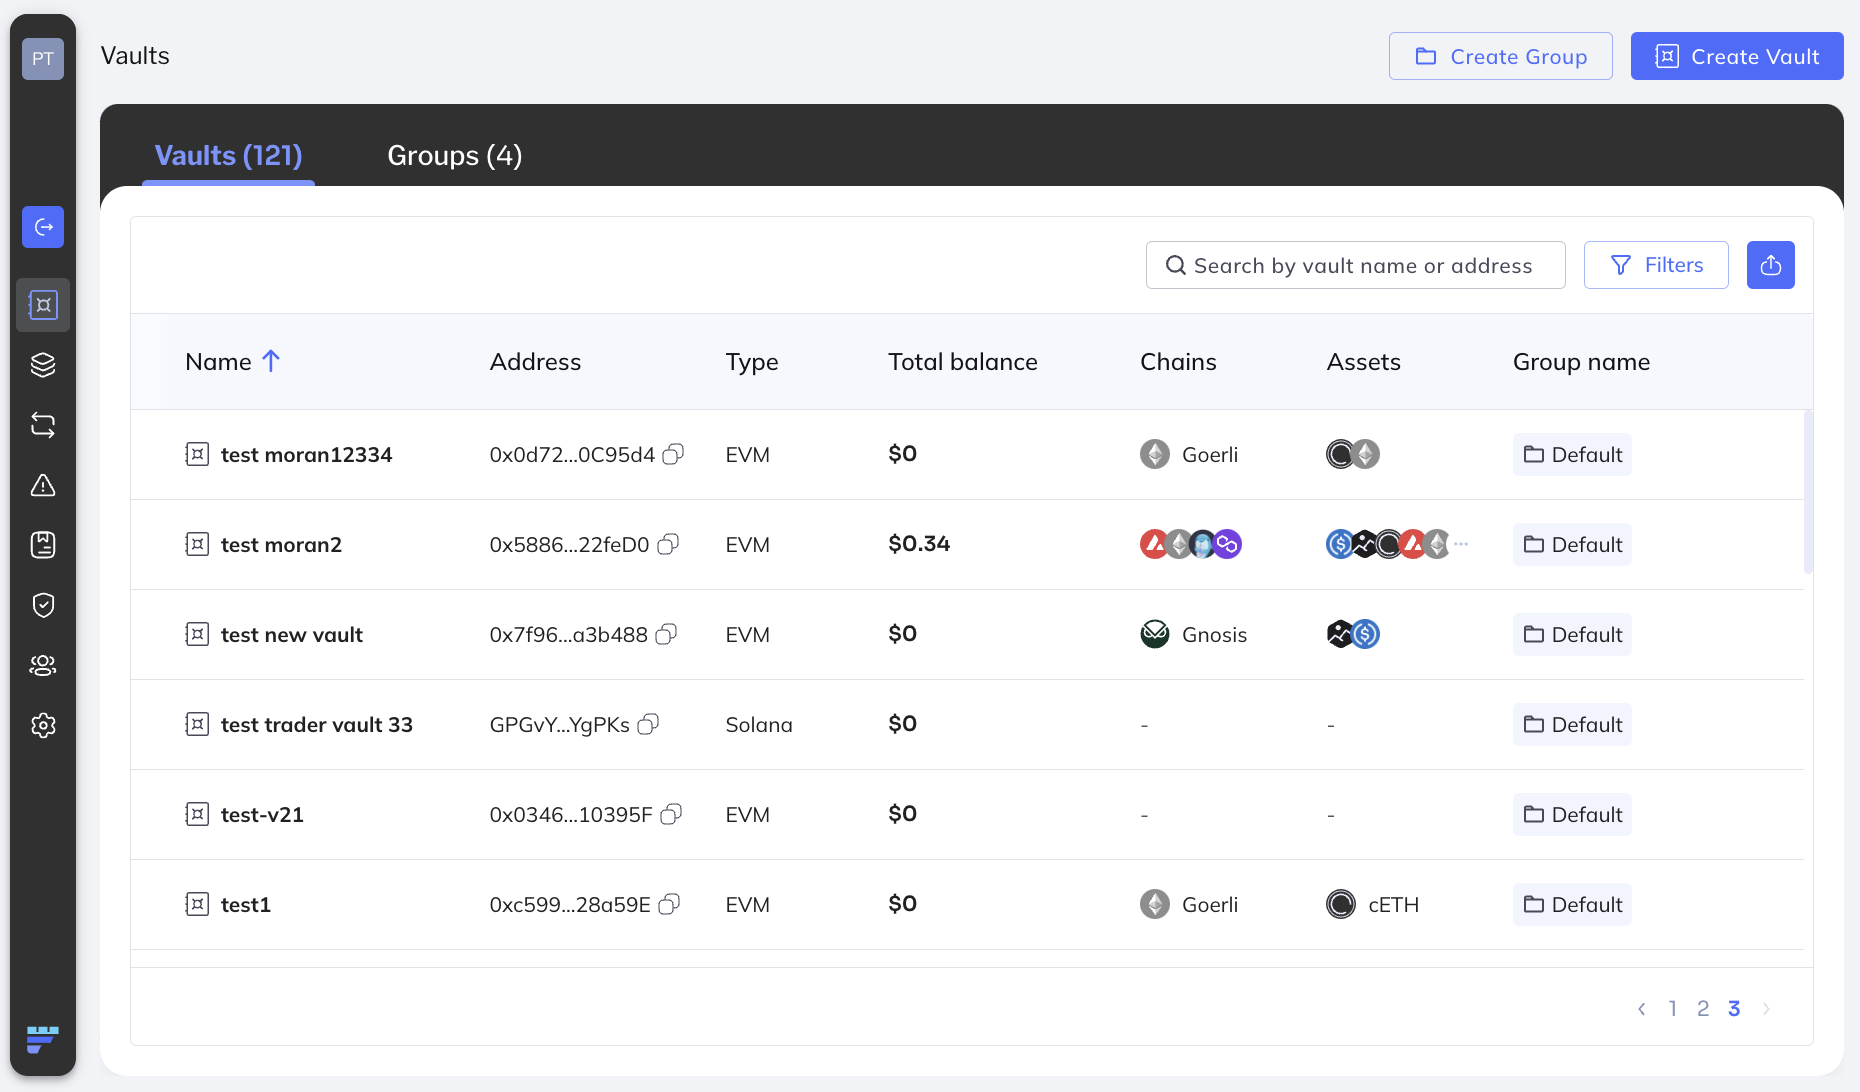Click the app logo at sidebar bottom
Viewport: 1860px width, 1092px height.
42,1039
